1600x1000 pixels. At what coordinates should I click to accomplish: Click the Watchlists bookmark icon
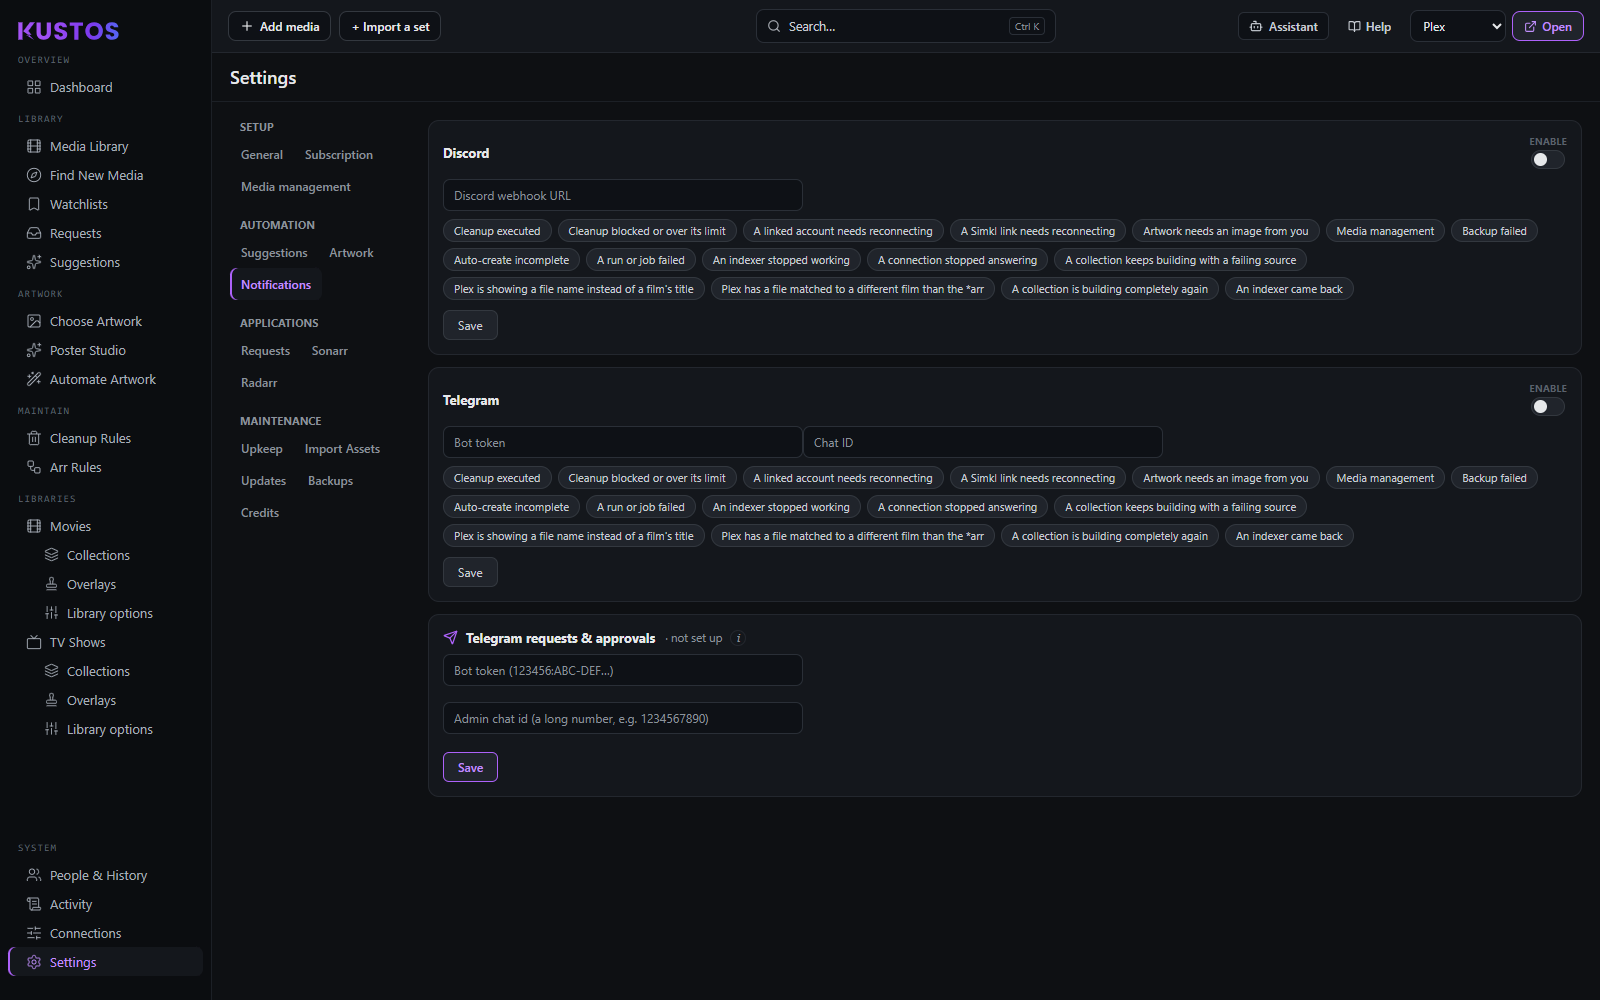coord(34,204)
